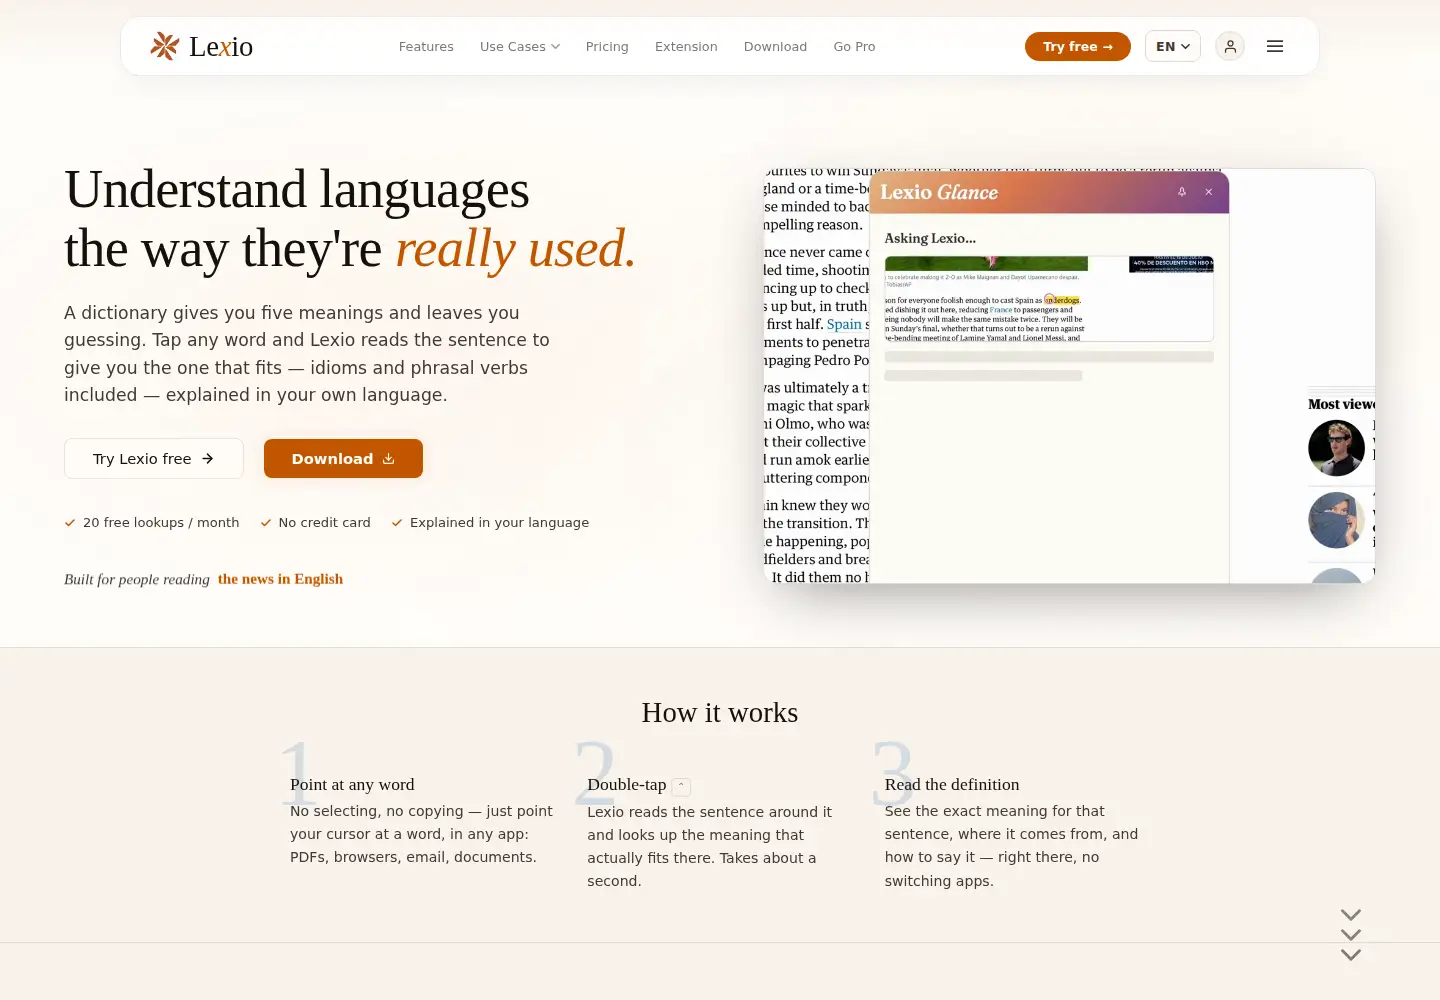Click the pin icon in Lexio Glance
Image resolution: width=1440 pixels, height=1000 pixels.
coord(1182,192)
